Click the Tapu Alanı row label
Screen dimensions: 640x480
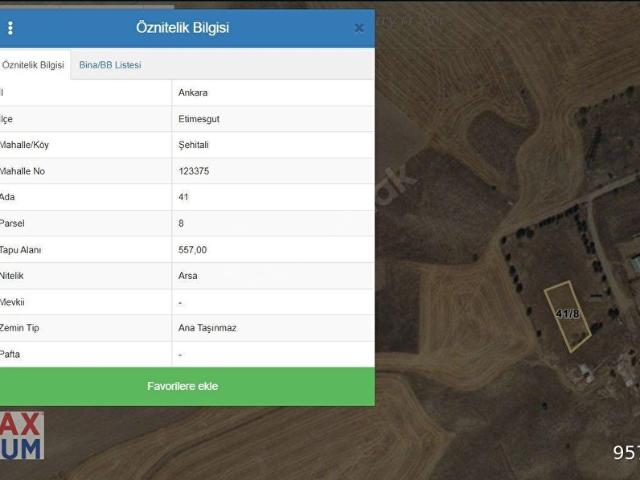(x=20, y=250)
